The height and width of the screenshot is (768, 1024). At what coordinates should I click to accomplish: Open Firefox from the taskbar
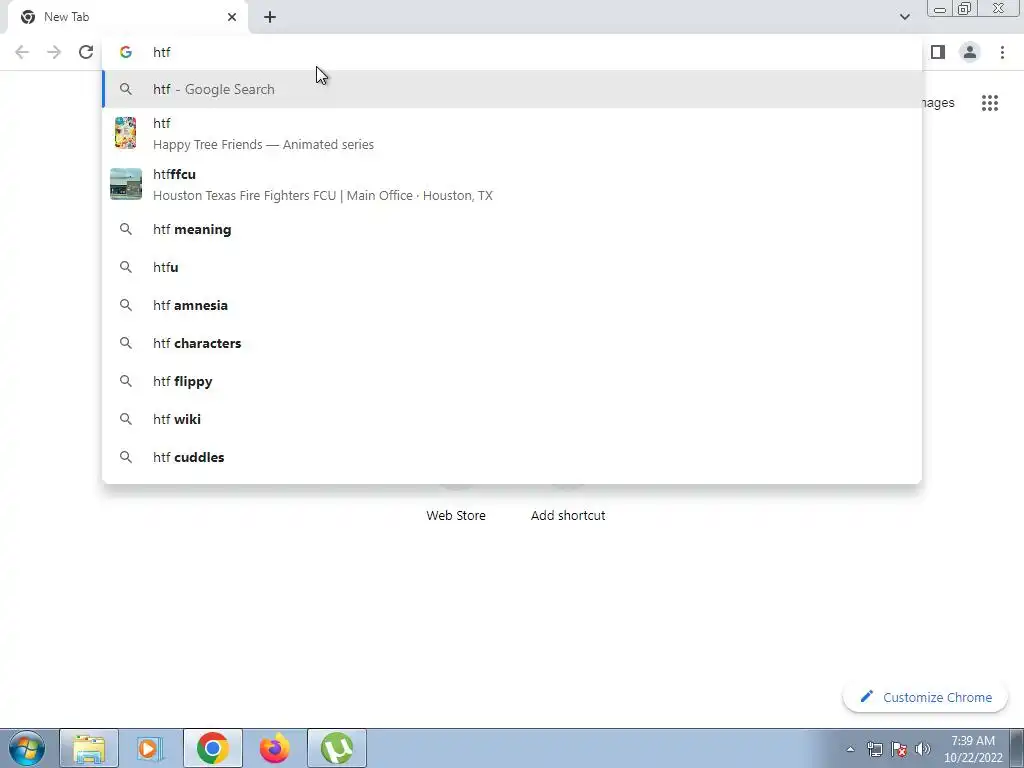click(274, 748)
